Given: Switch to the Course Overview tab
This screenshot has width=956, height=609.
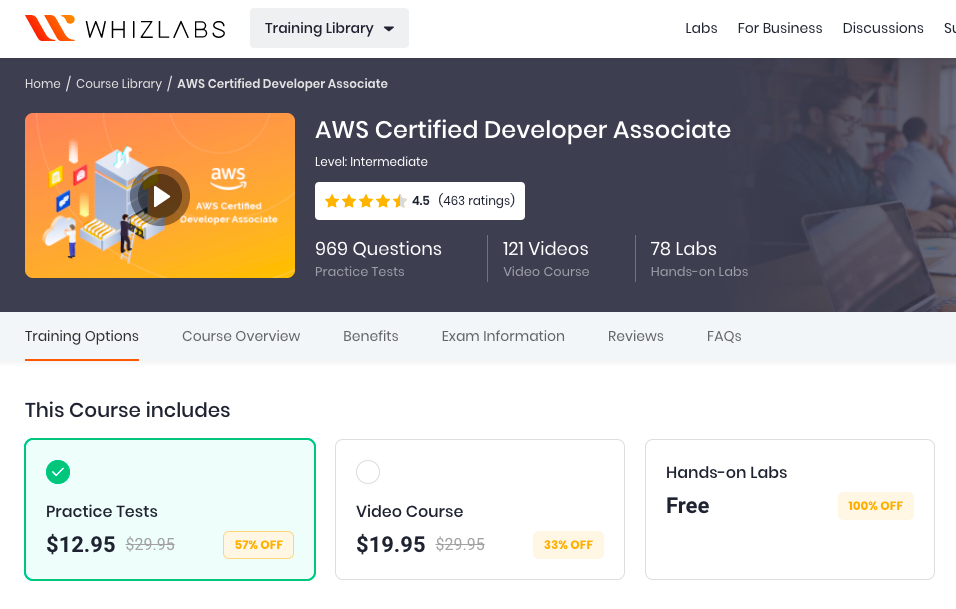Looking at the screenshot, I should pyautogui.click(x=241, y=336).
